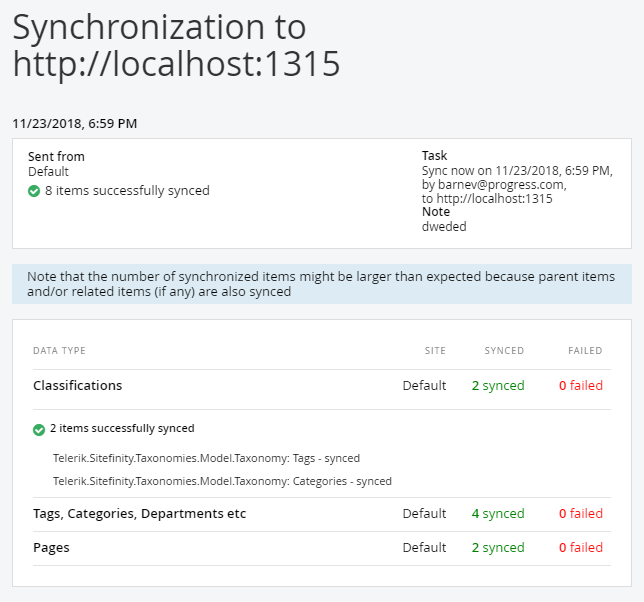Click the SITE column header
The image size is (644, 602).
pos(434,351)
